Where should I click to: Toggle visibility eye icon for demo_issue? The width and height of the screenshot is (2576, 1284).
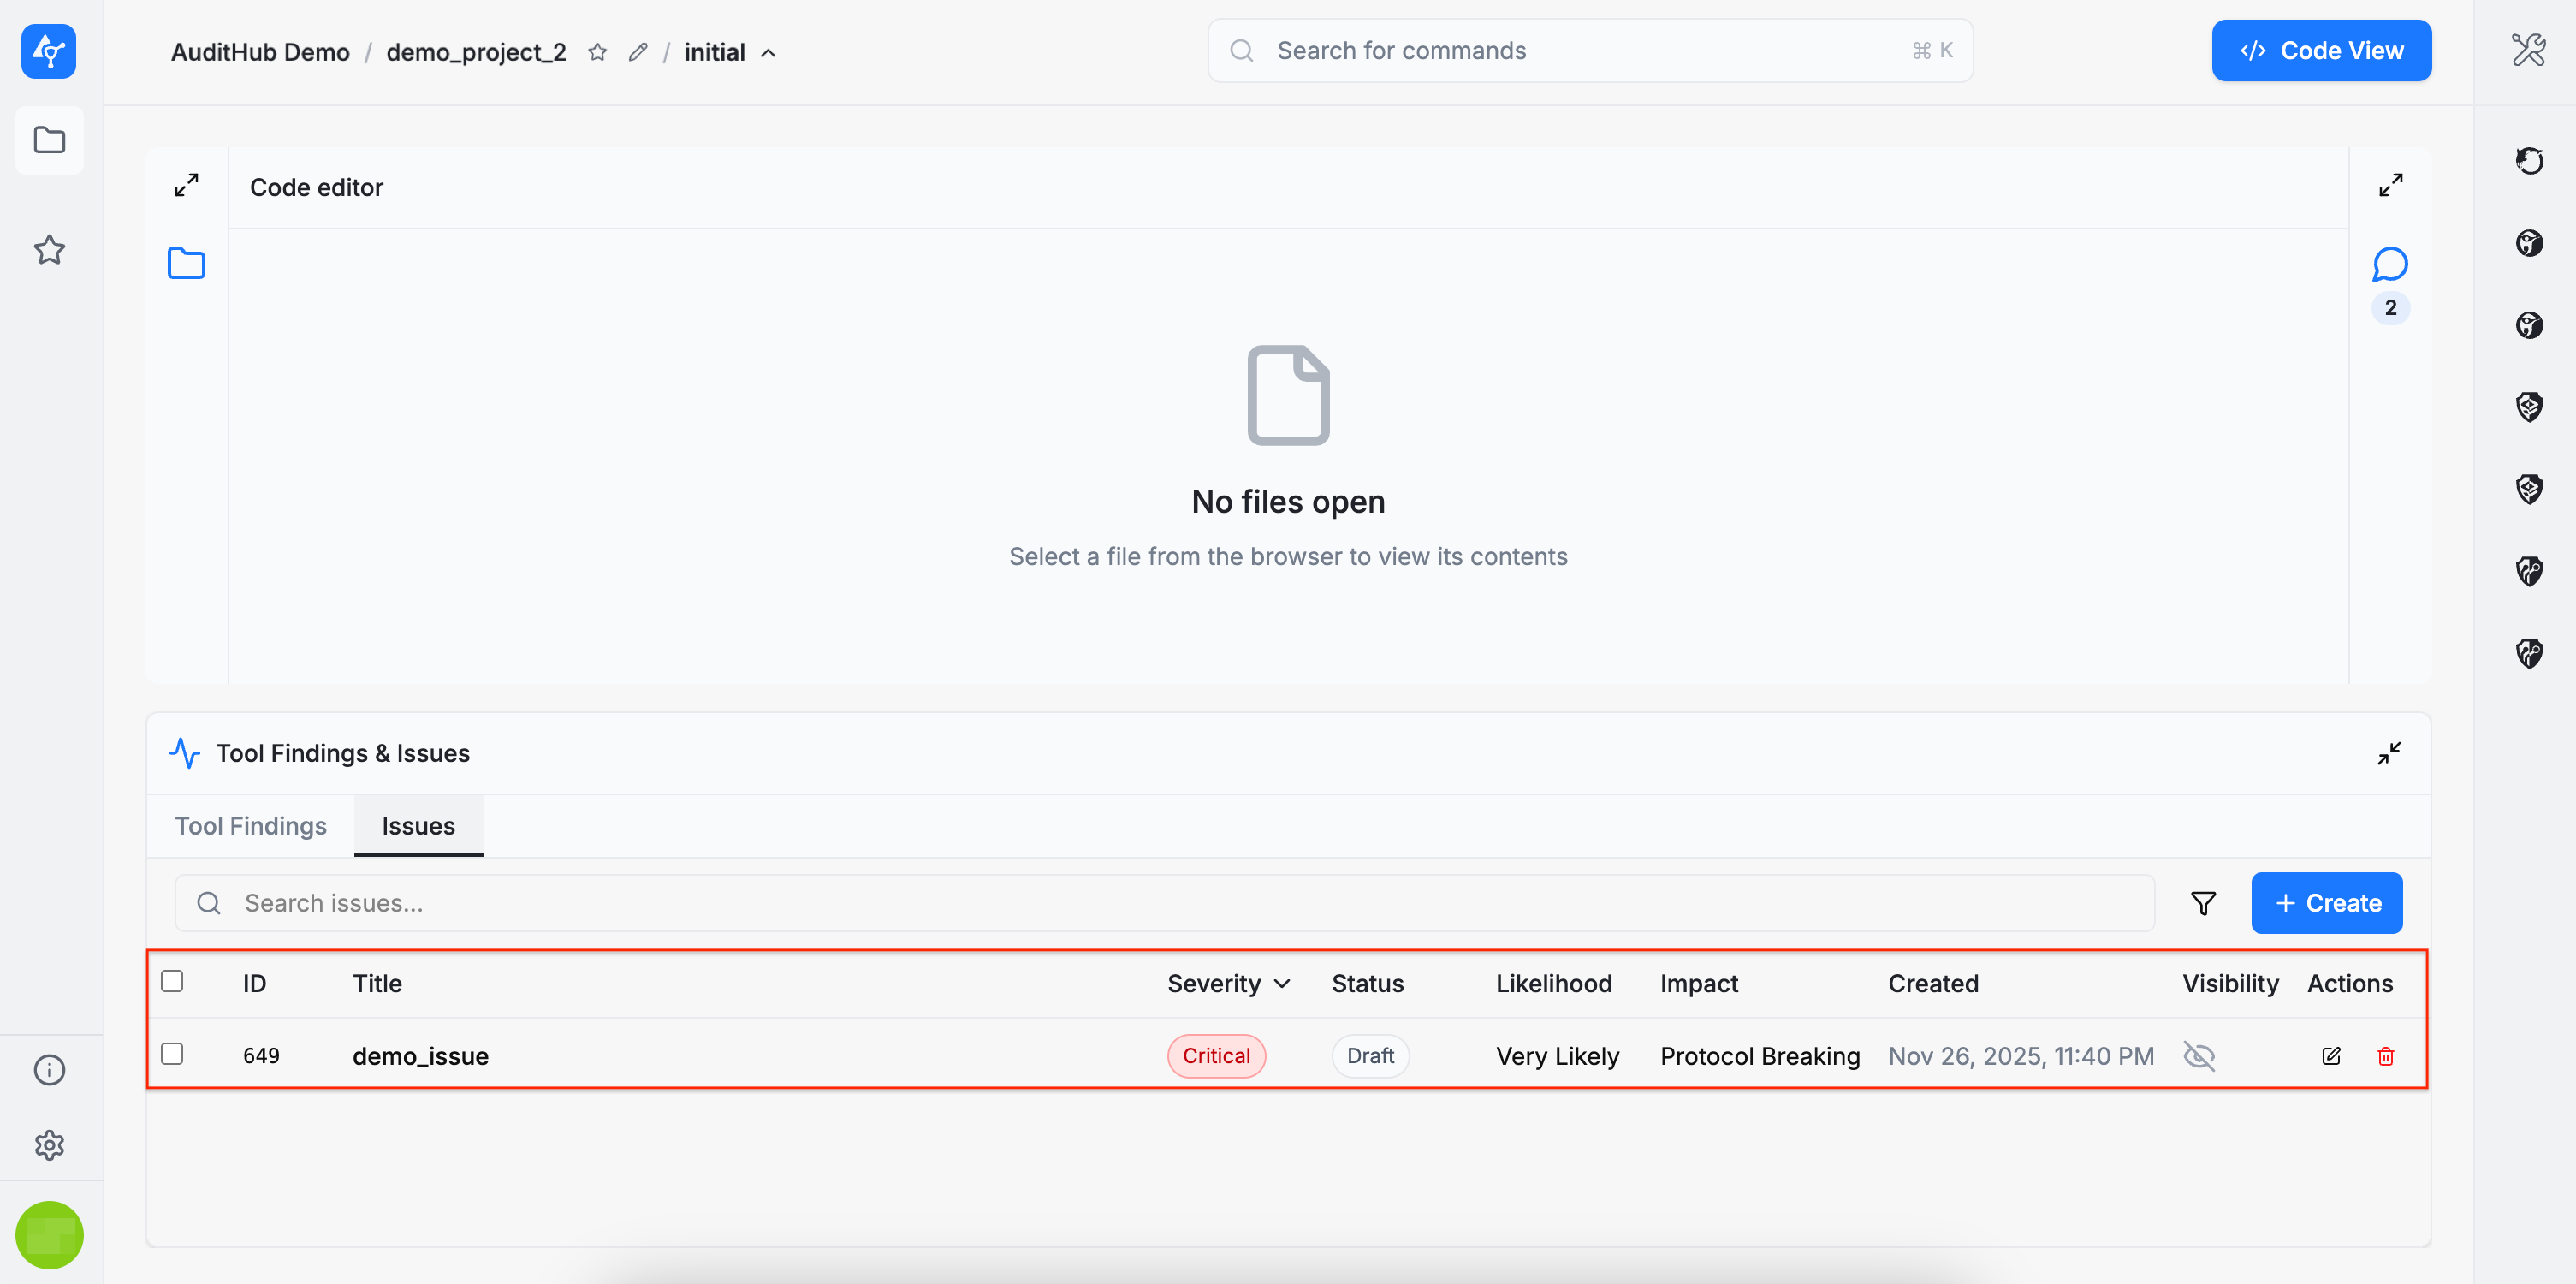coord(2199,1056)
